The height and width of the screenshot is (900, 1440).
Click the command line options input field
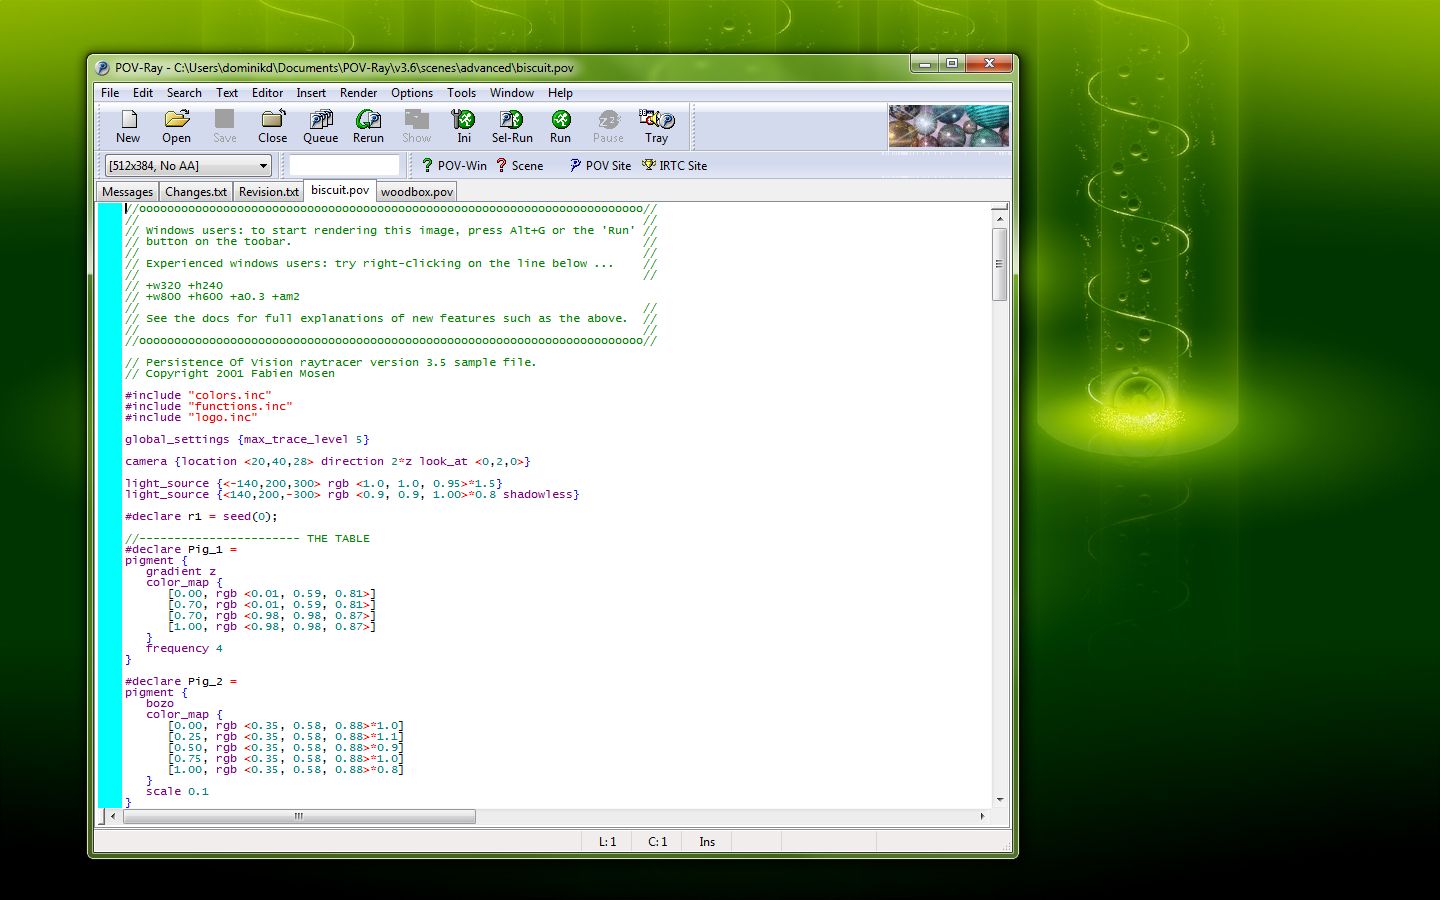(x=344, y=165)
